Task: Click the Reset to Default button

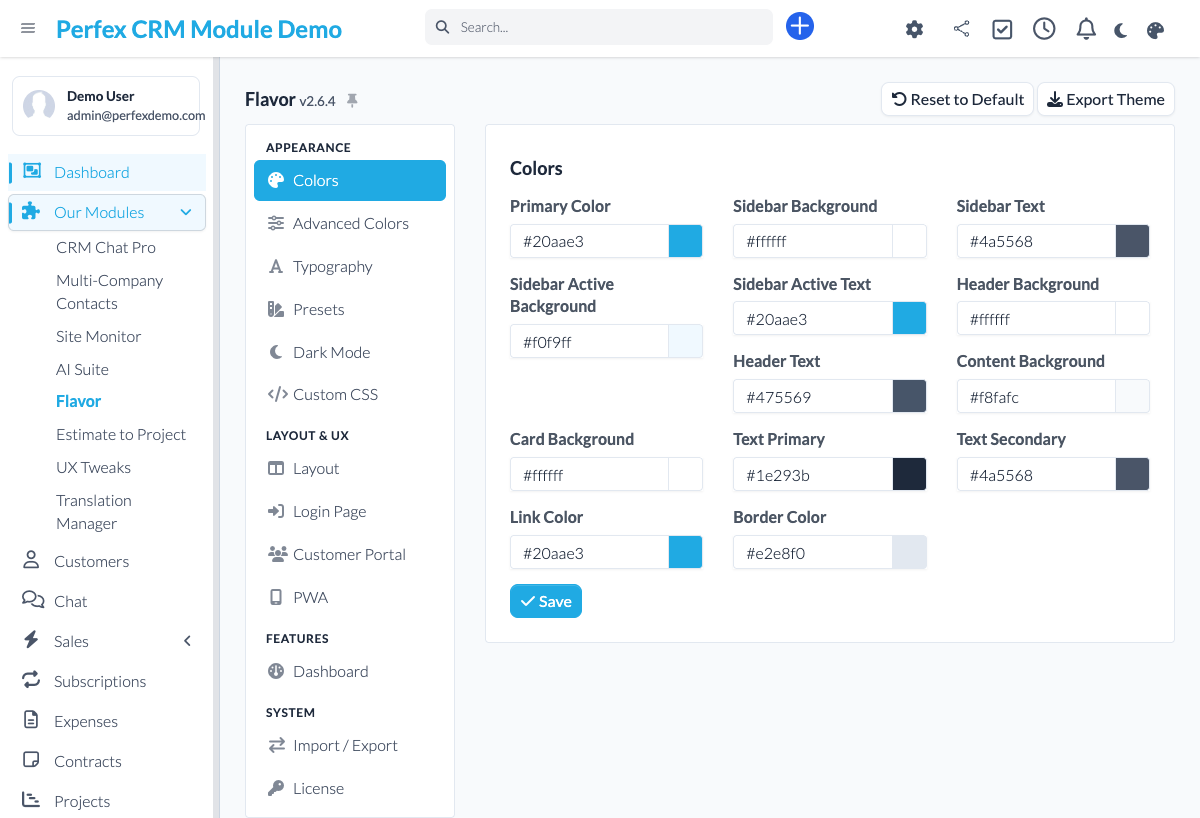Action: pos(957,99)
